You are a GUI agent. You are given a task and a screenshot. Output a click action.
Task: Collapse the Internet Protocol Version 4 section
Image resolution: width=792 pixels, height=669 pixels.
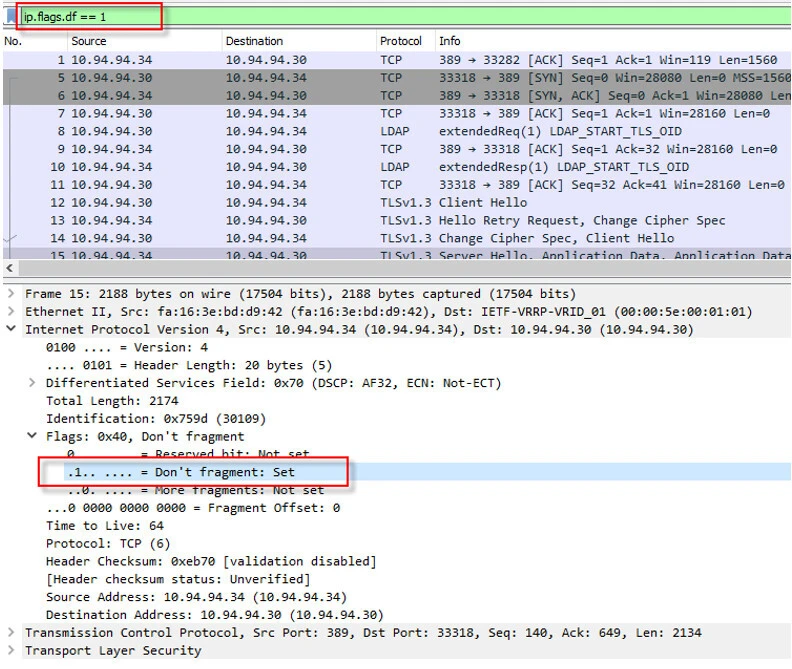pyautogui.click(x=11, y=330)
